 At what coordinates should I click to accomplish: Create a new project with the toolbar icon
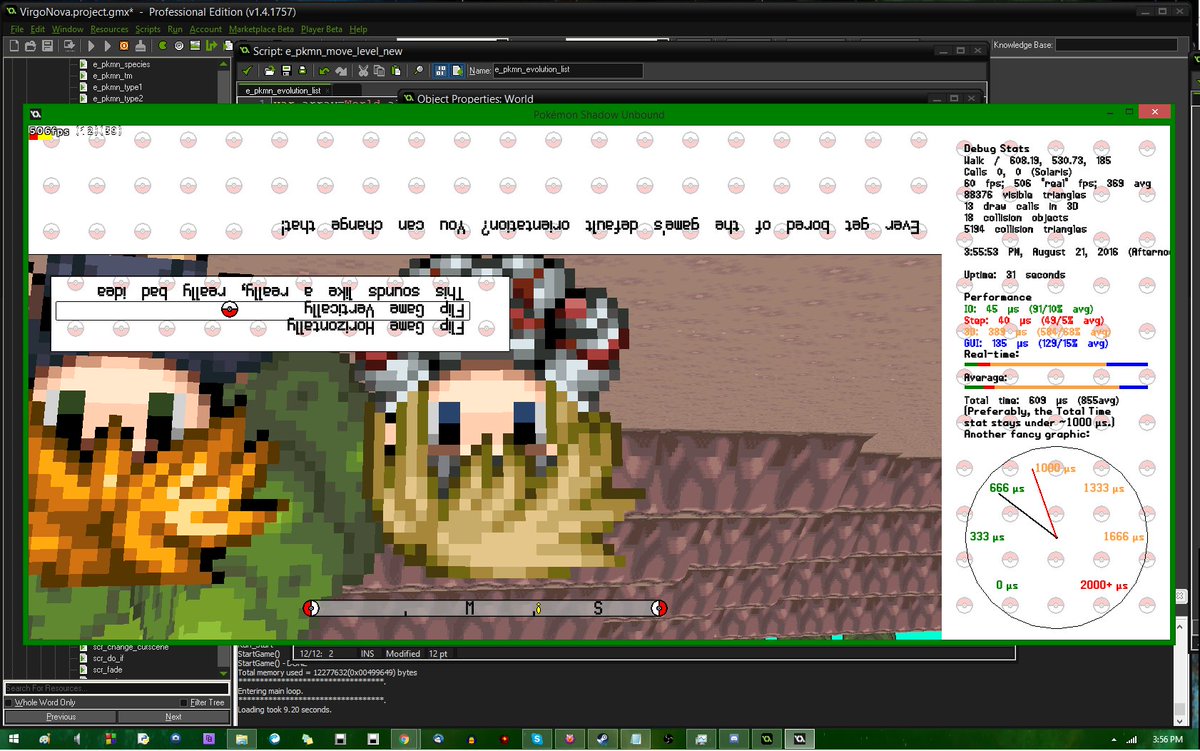click(x=14, y=45)
